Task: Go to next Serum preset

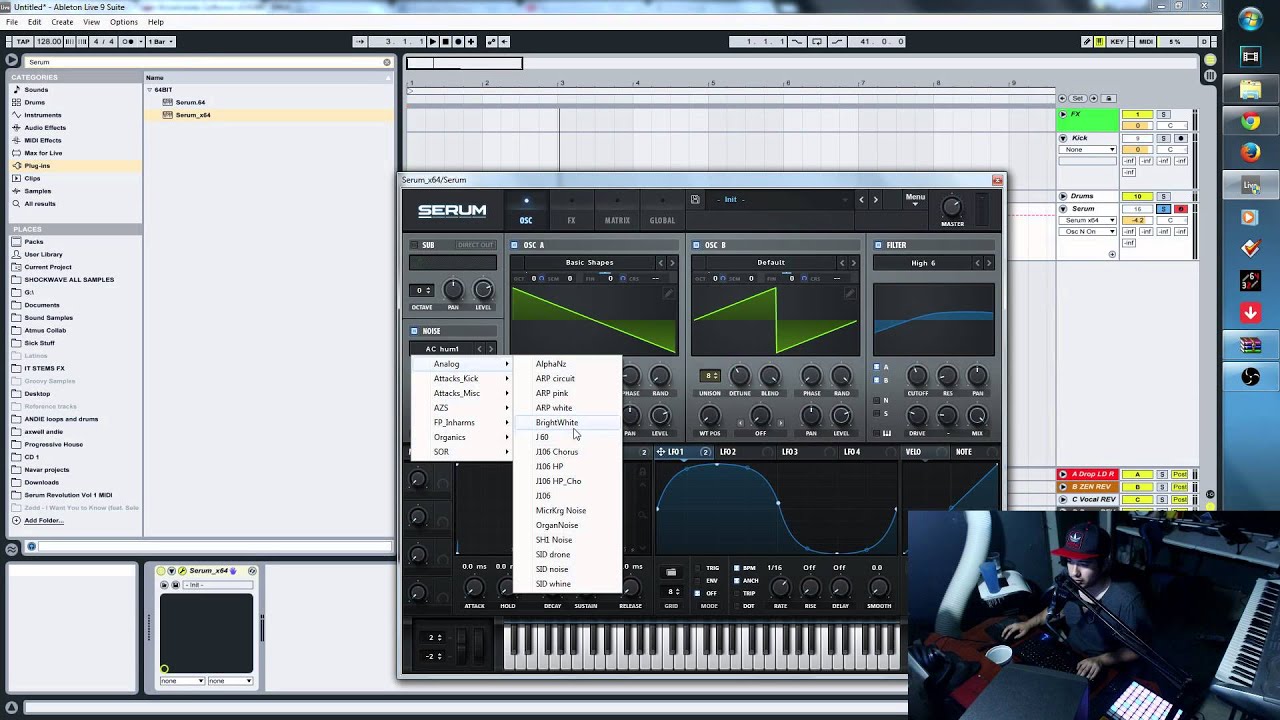Action: (x=875, y=199)
